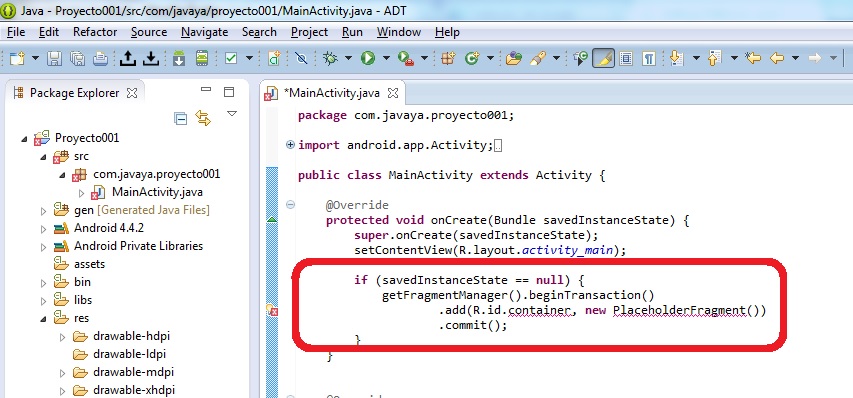Open the Debug dropdown arrow
Screen dimensions: 853x398
click(x=348, y=58)
